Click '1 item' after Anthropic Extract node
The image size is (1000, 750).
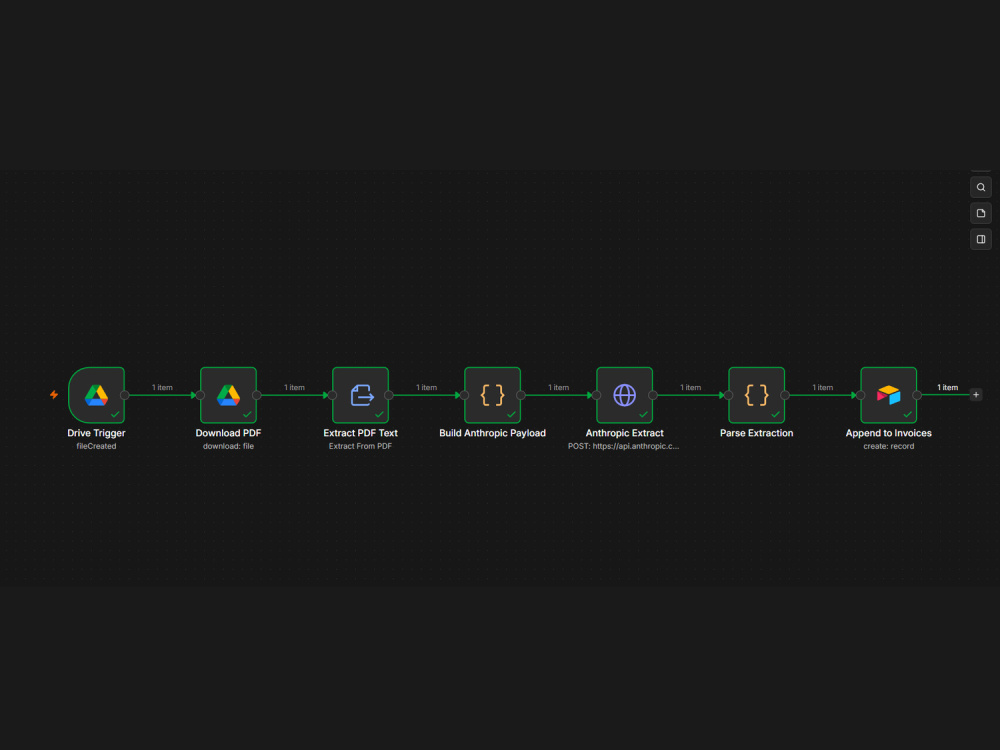pos(690,387)
